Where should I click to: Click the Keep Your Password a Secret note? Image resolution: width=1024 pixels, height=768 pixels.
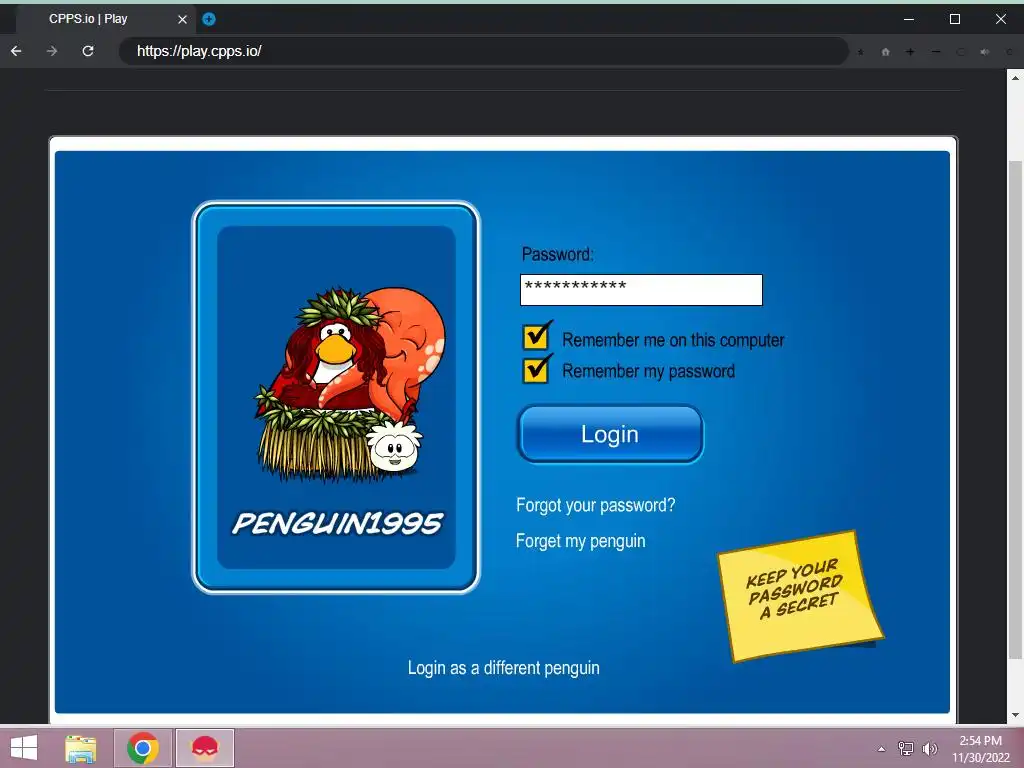[801, 596]
